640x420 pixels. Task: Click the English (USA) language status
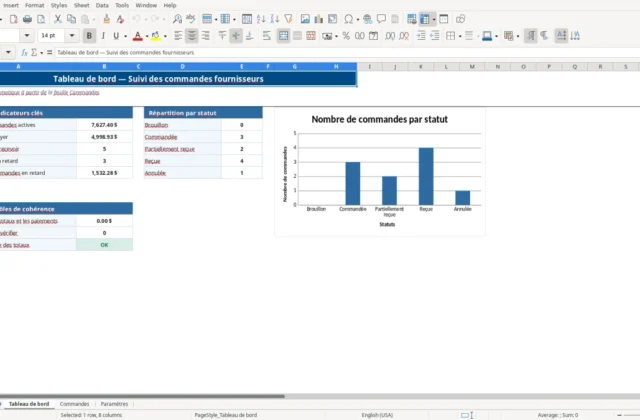377,415
